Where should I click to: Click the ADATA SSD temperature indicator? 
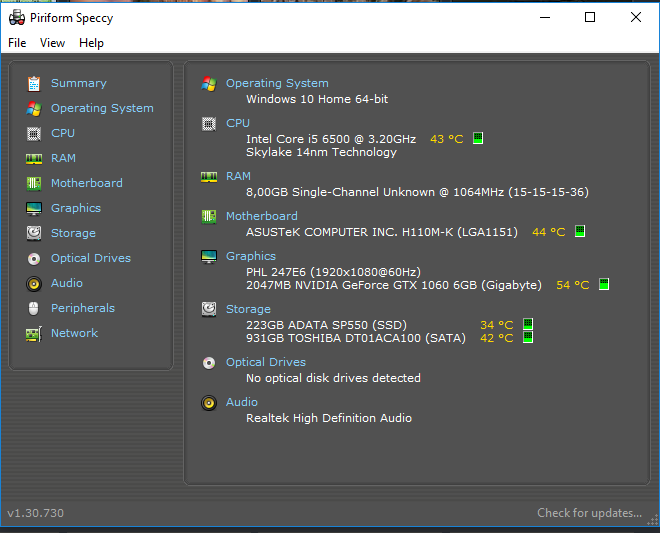[528, 324]
